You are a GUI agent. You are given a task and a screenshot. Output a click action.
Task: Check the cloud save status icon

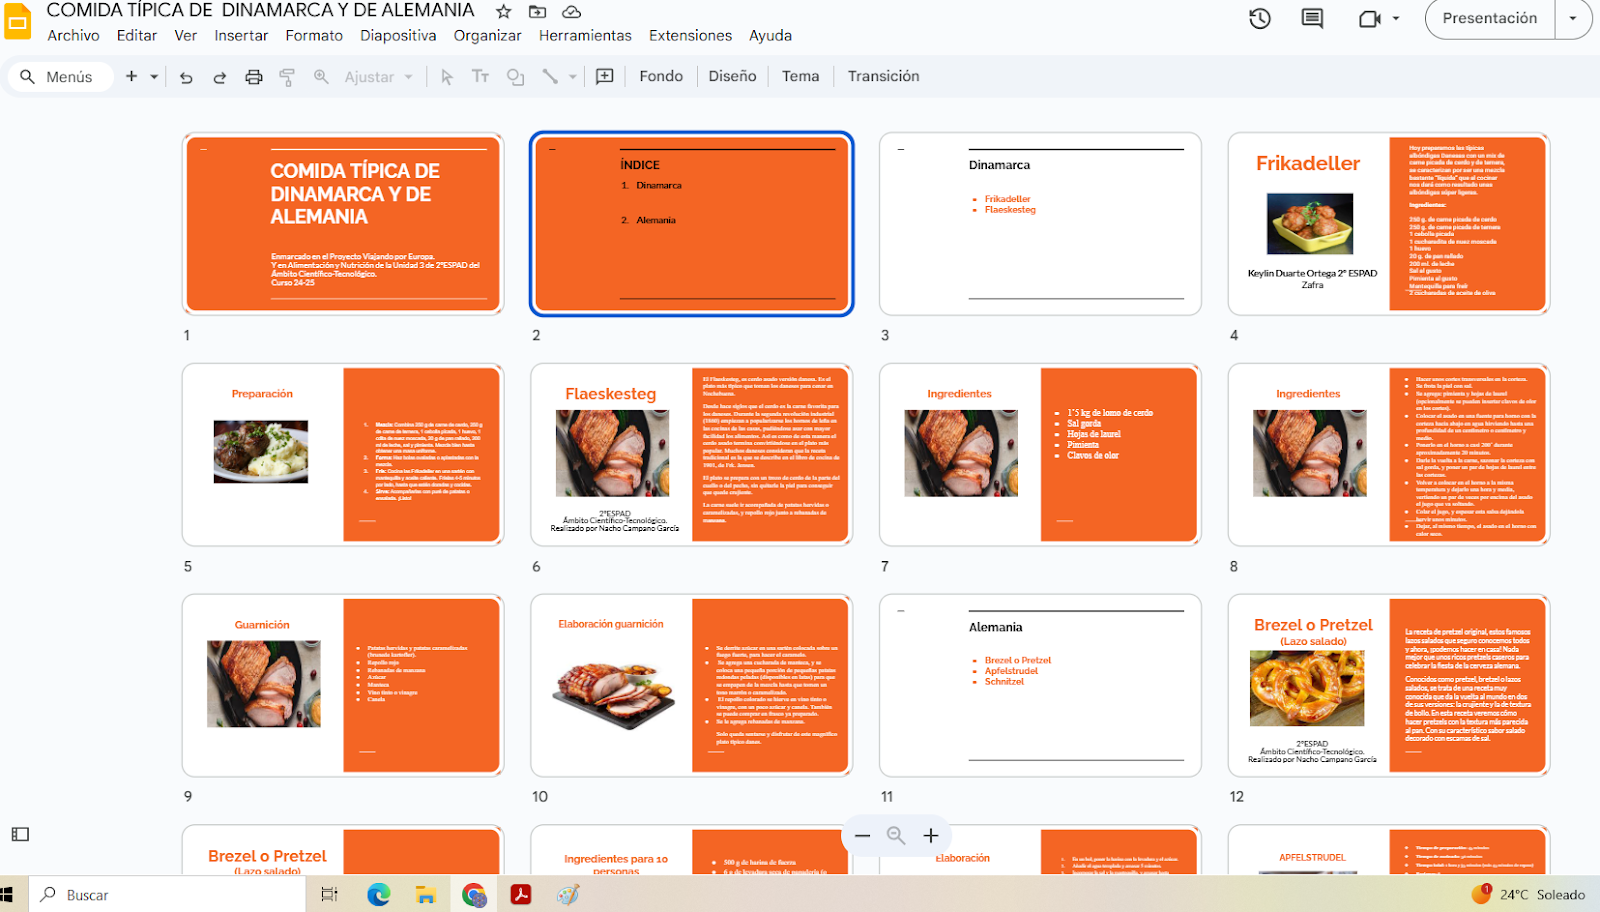tap(572, 12)
